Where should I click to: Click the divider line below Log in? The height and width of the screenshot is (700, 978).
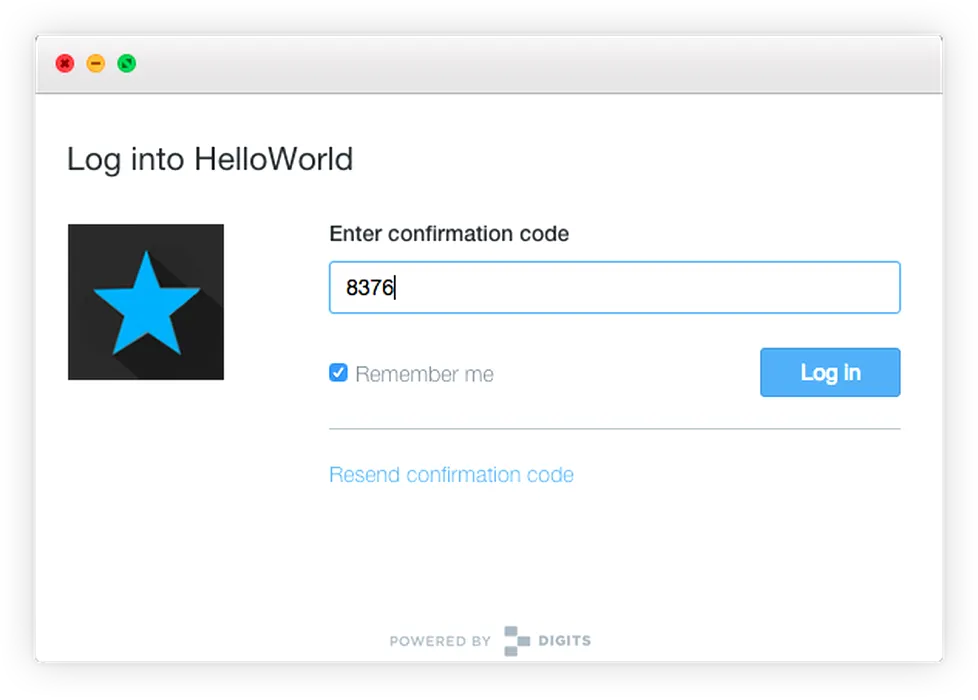tap(614, 429)
